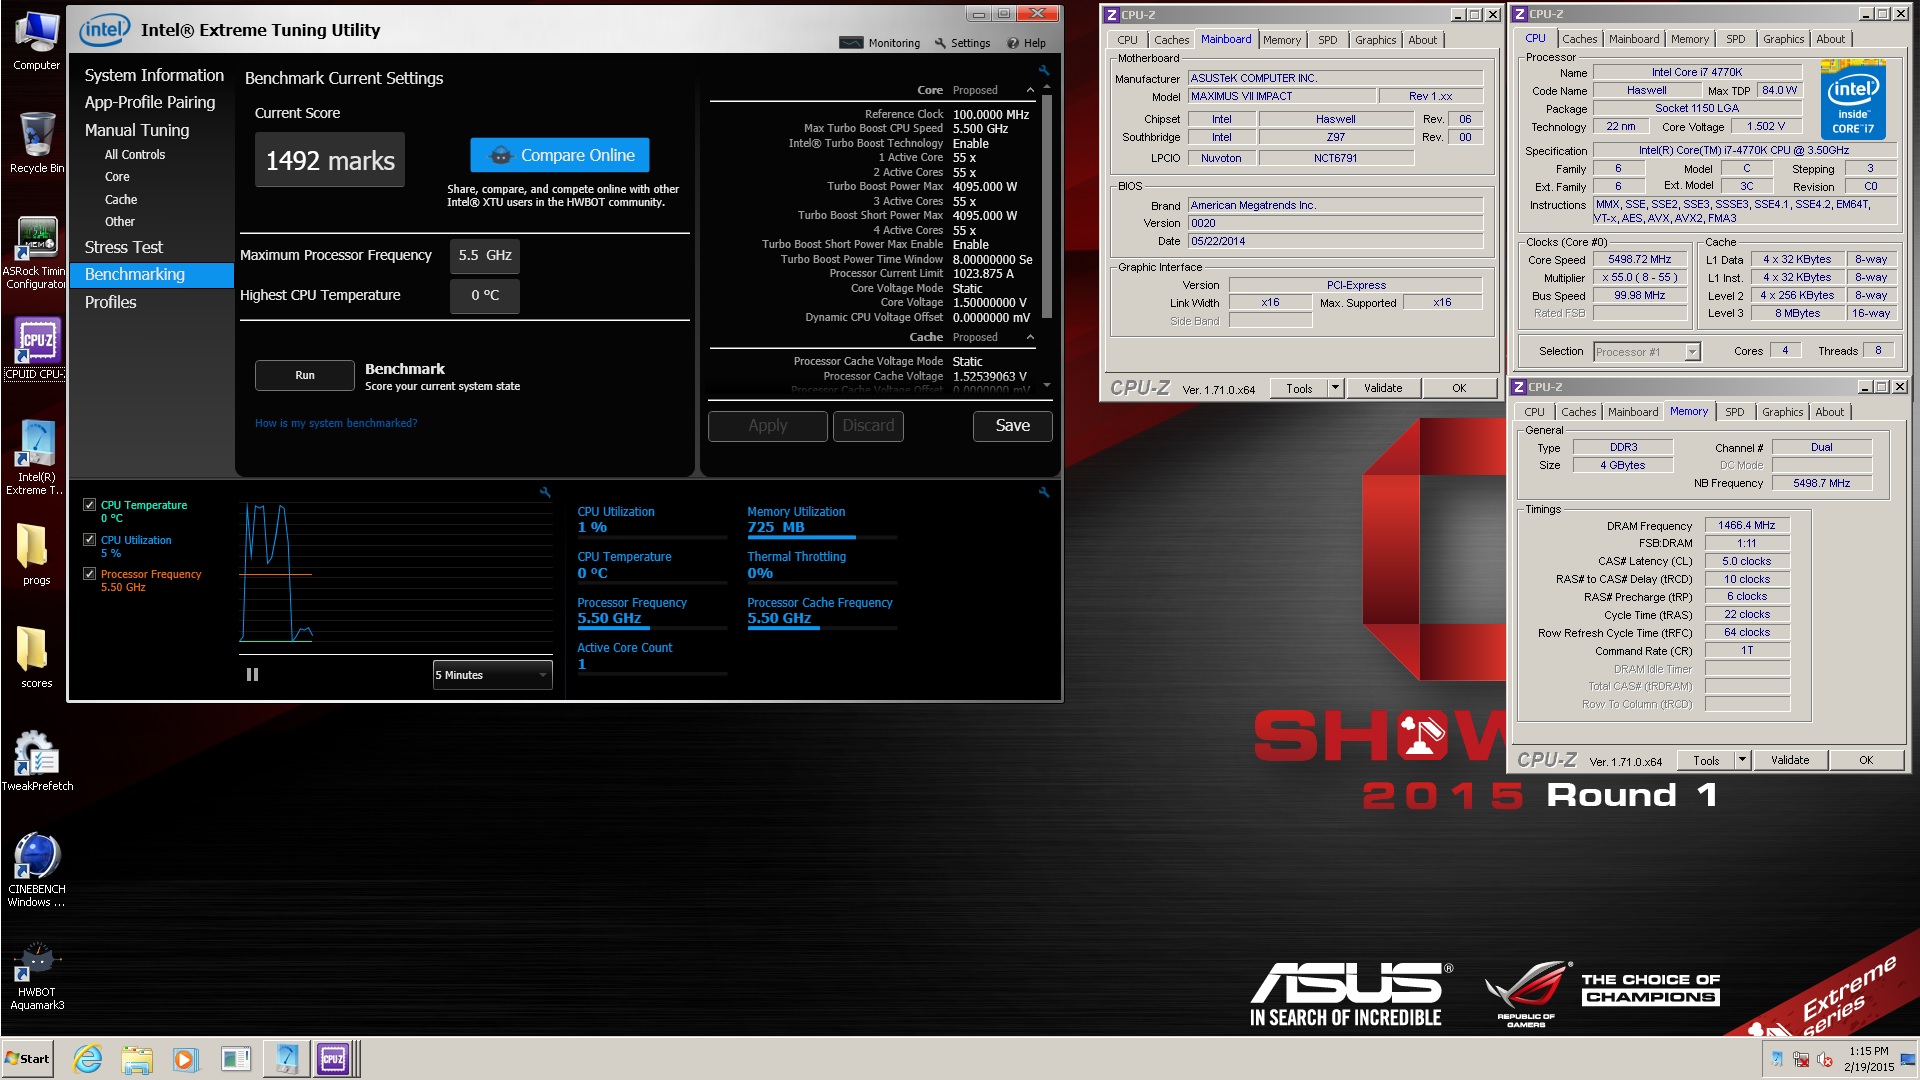Click Start button
This screenshot has height=1080, width=1920.
[28, 1059]
